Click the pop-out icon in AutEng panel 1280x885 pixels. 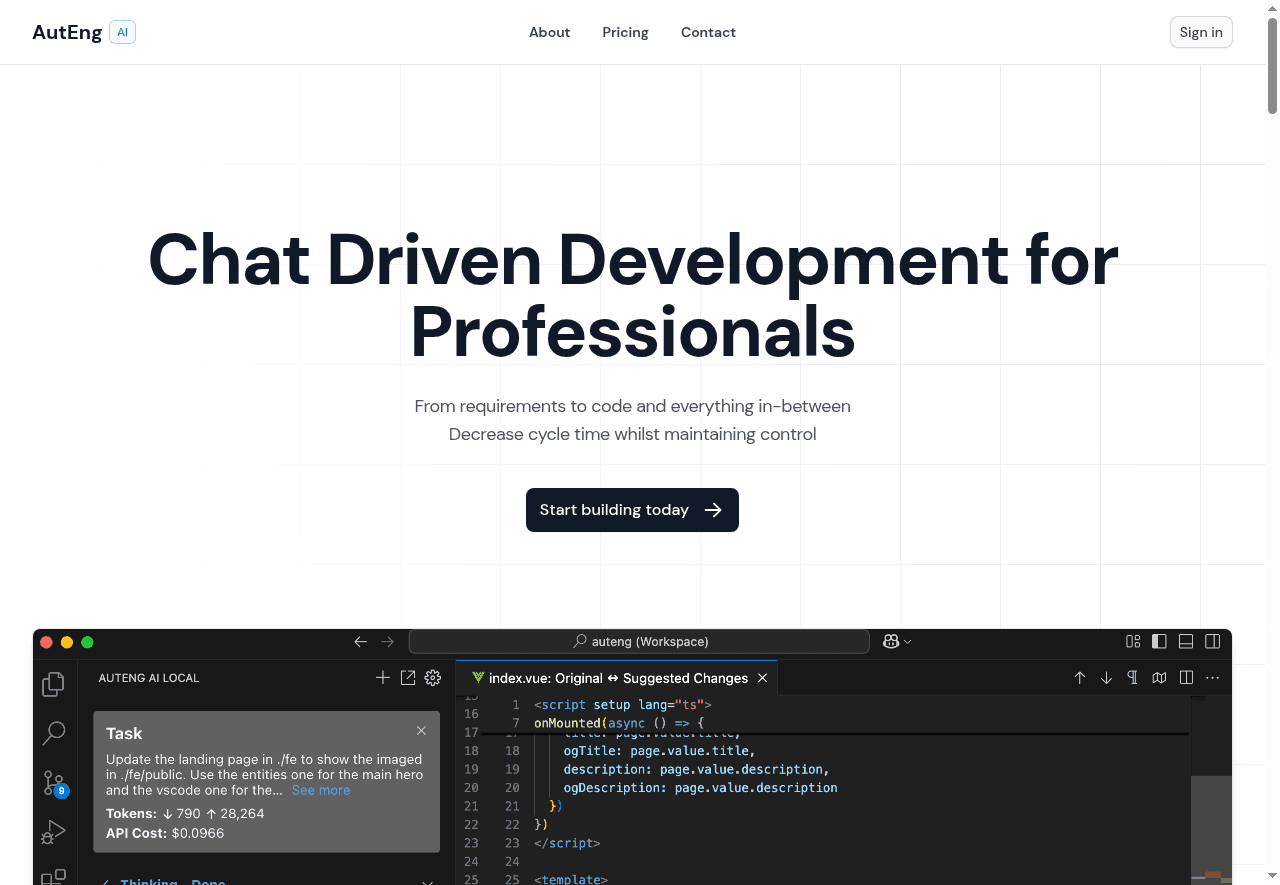[x=408, y=678]
